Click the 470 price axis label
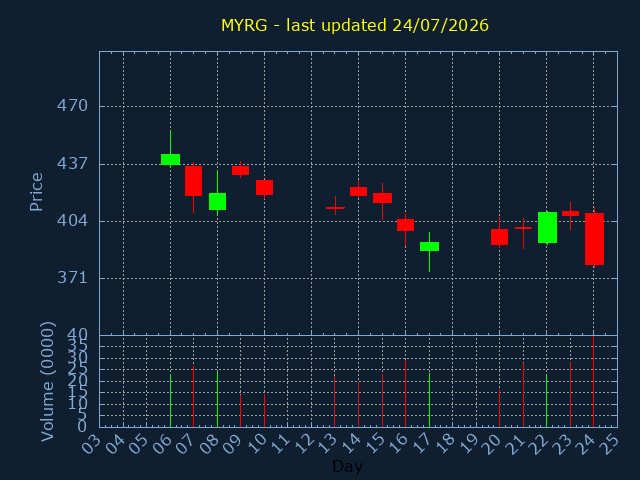Image resolution: width=640 pixels, height=480 pixels. click(72, 106)
